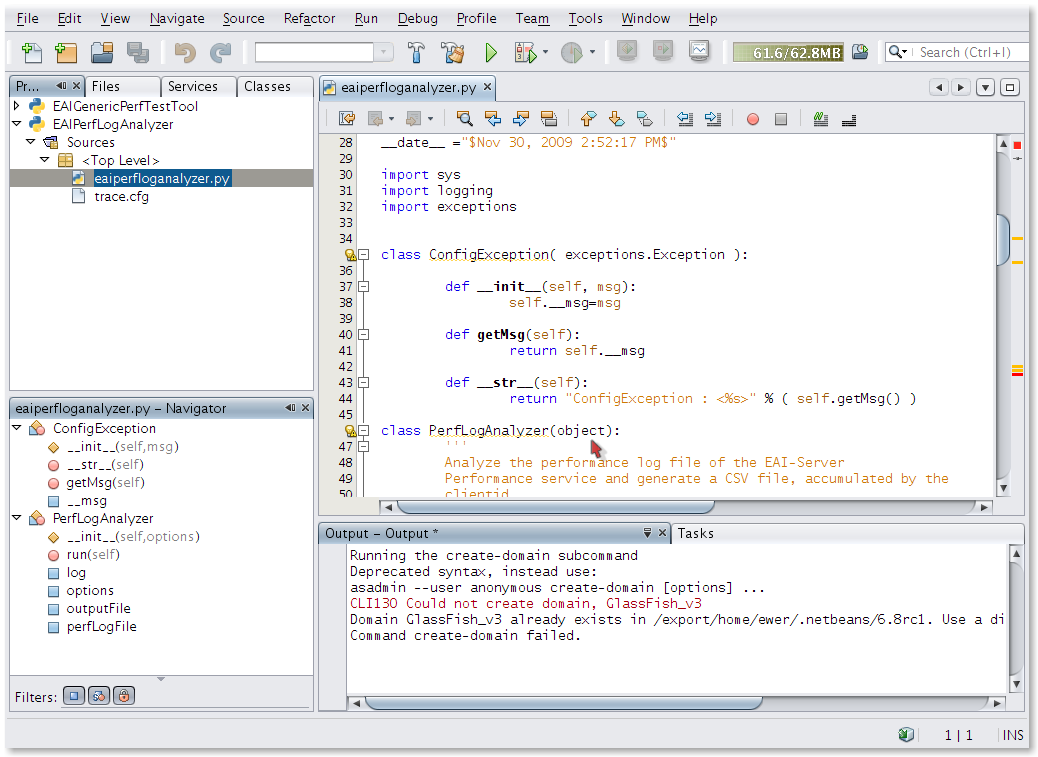Click the New Project toolbar icon
This screenshot has width=1038, height=757.
(66, 52)
